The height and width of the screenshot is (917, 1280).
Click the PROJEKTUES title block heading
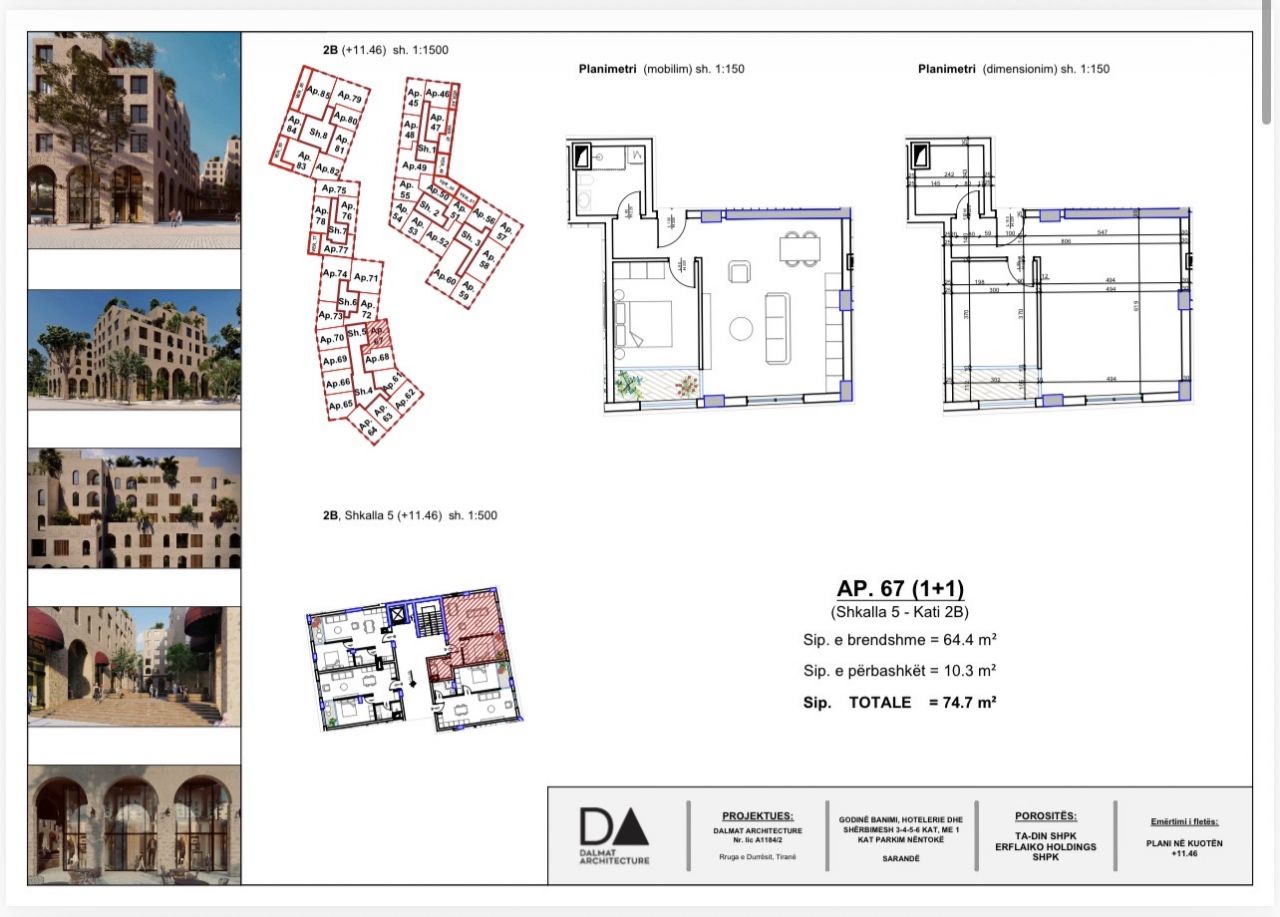[757, 816]
